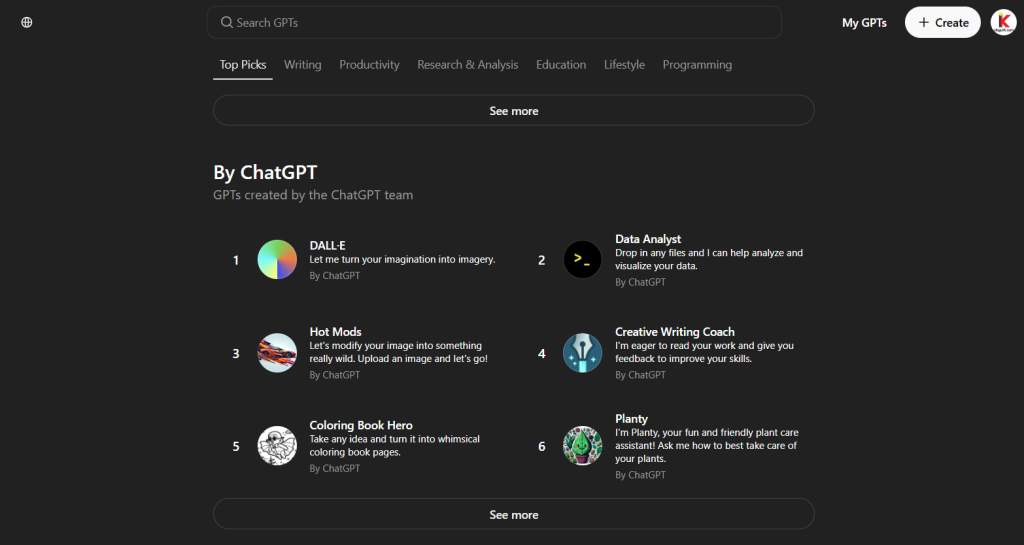The width and height of the screenshot is (1024, 545).
Task: Click the globe icon at top left
Action: [27, 22]
